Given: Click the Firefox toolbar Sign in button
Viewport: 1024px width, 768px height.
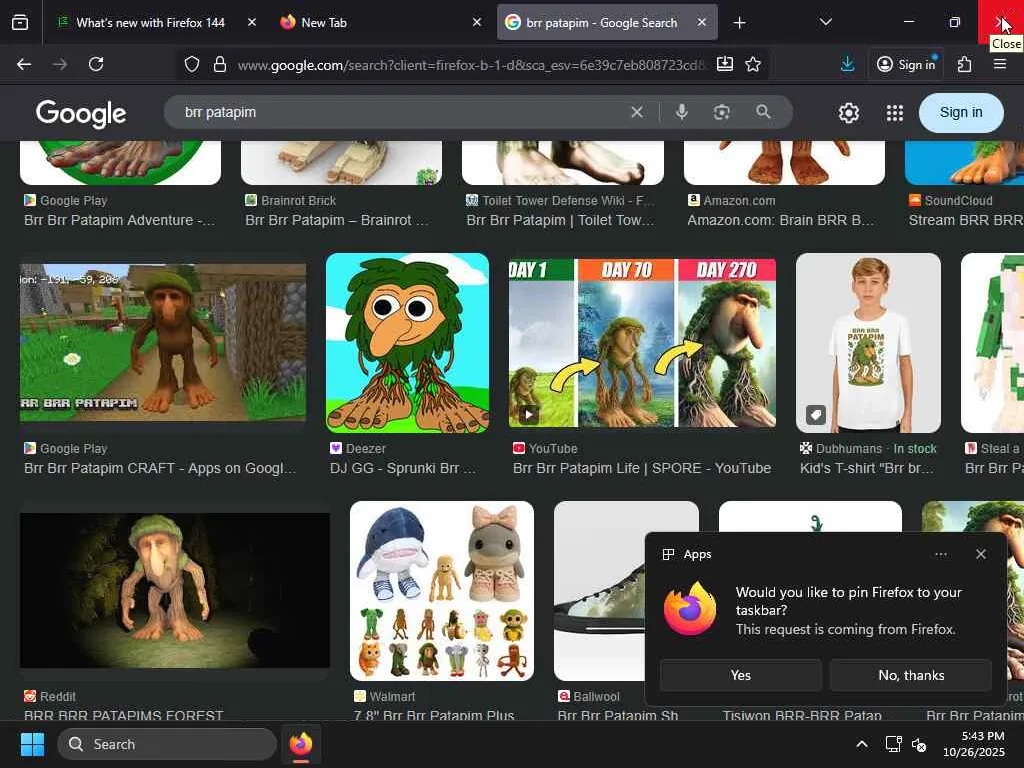Looking at the screenshot, I should [906, 64].
